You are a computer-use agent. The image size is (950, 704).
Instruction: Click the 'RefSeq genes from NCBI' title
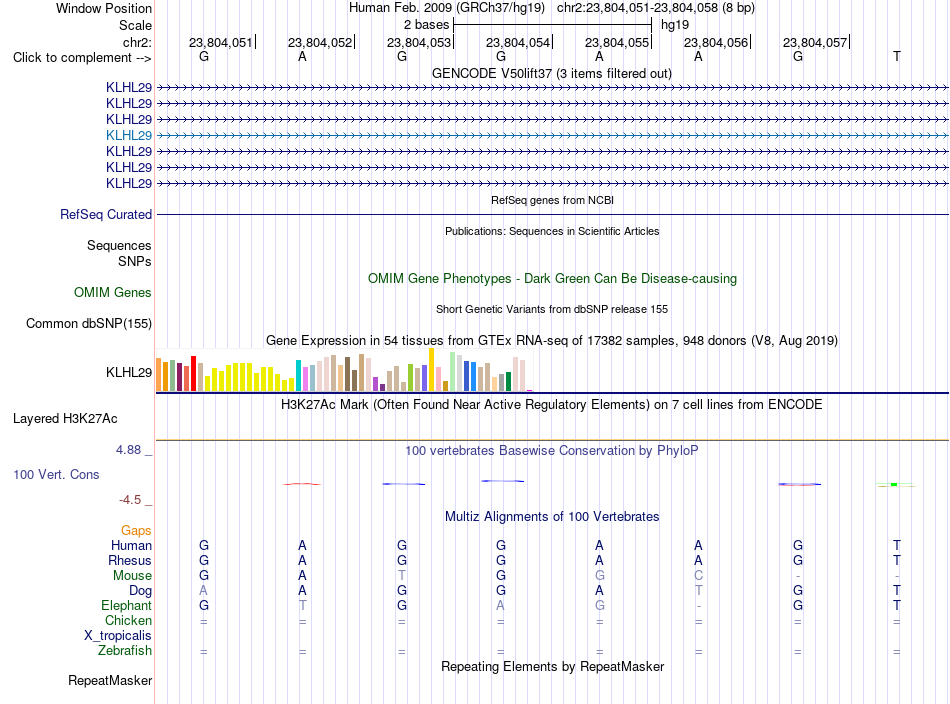click(x=553, y=200)
